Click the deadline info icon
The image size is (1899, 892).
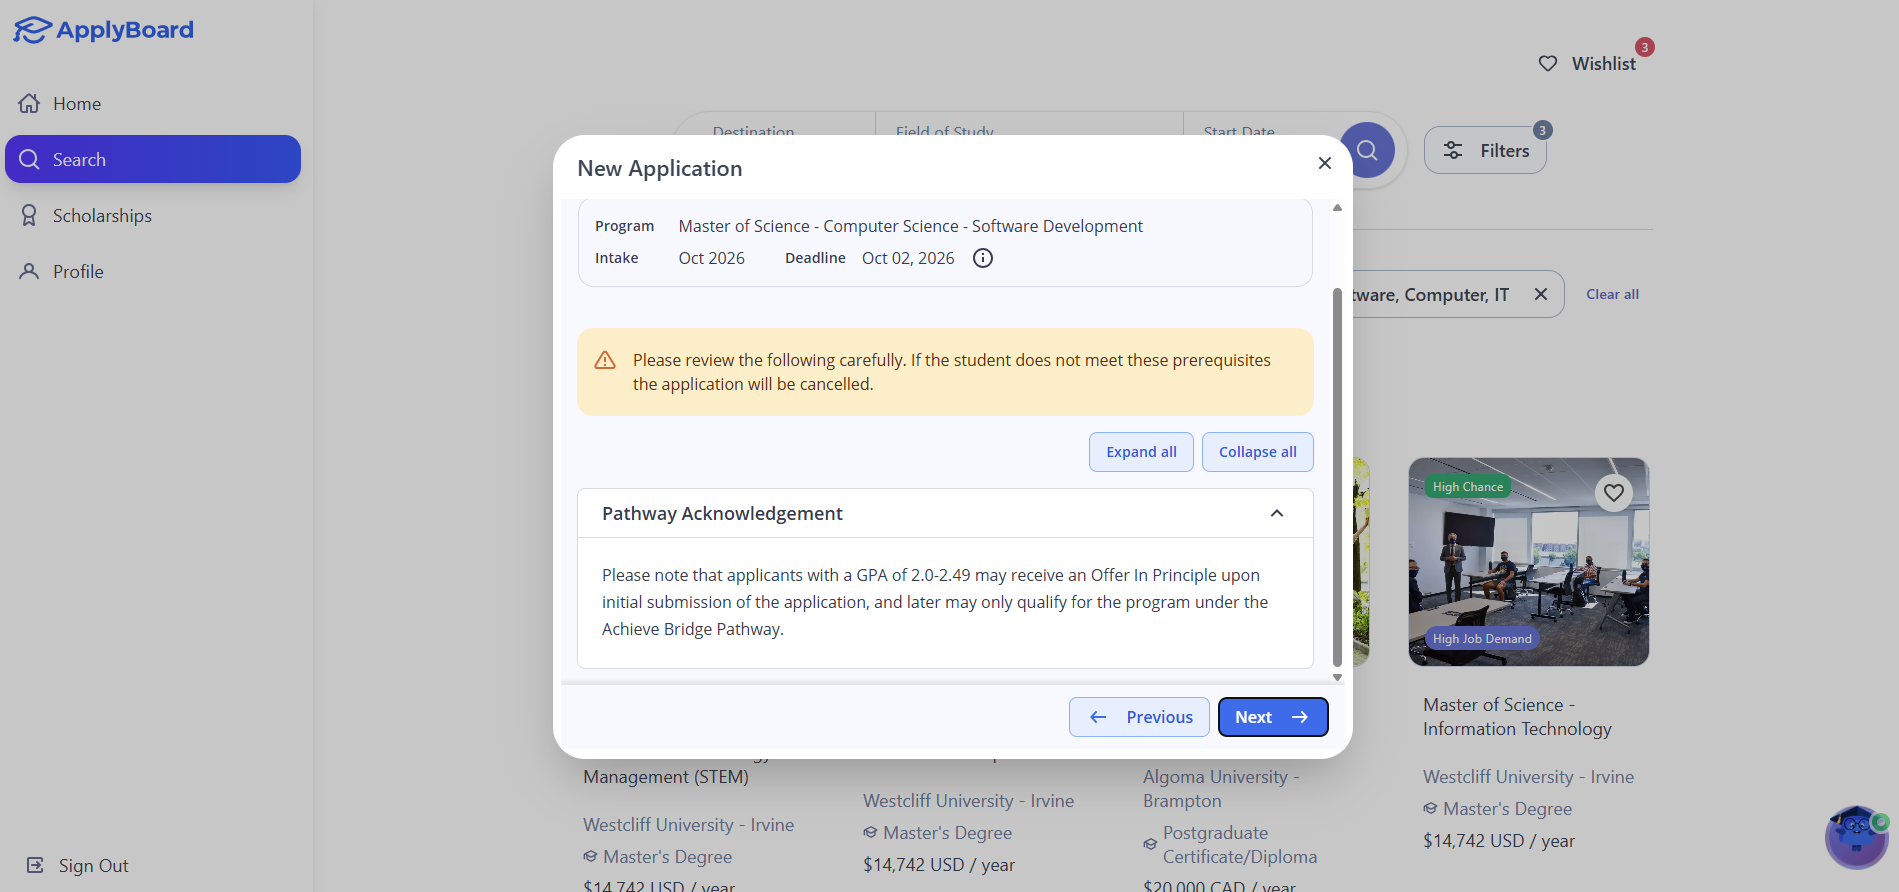[x=983, y=258]
